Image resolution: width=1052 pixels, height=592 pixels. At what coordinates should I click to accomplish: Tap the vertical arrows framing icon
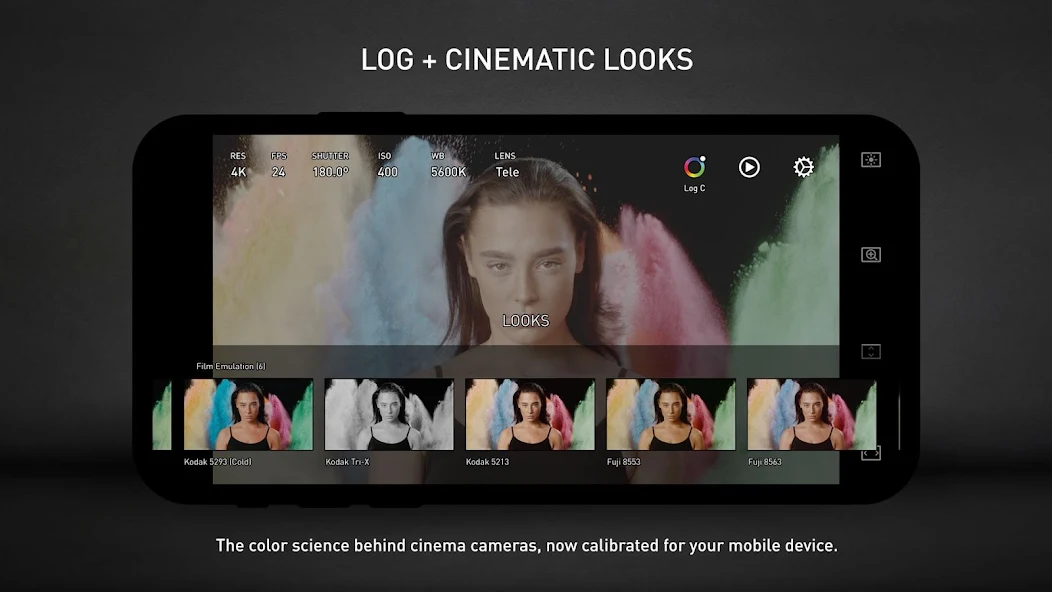(871, 352)
